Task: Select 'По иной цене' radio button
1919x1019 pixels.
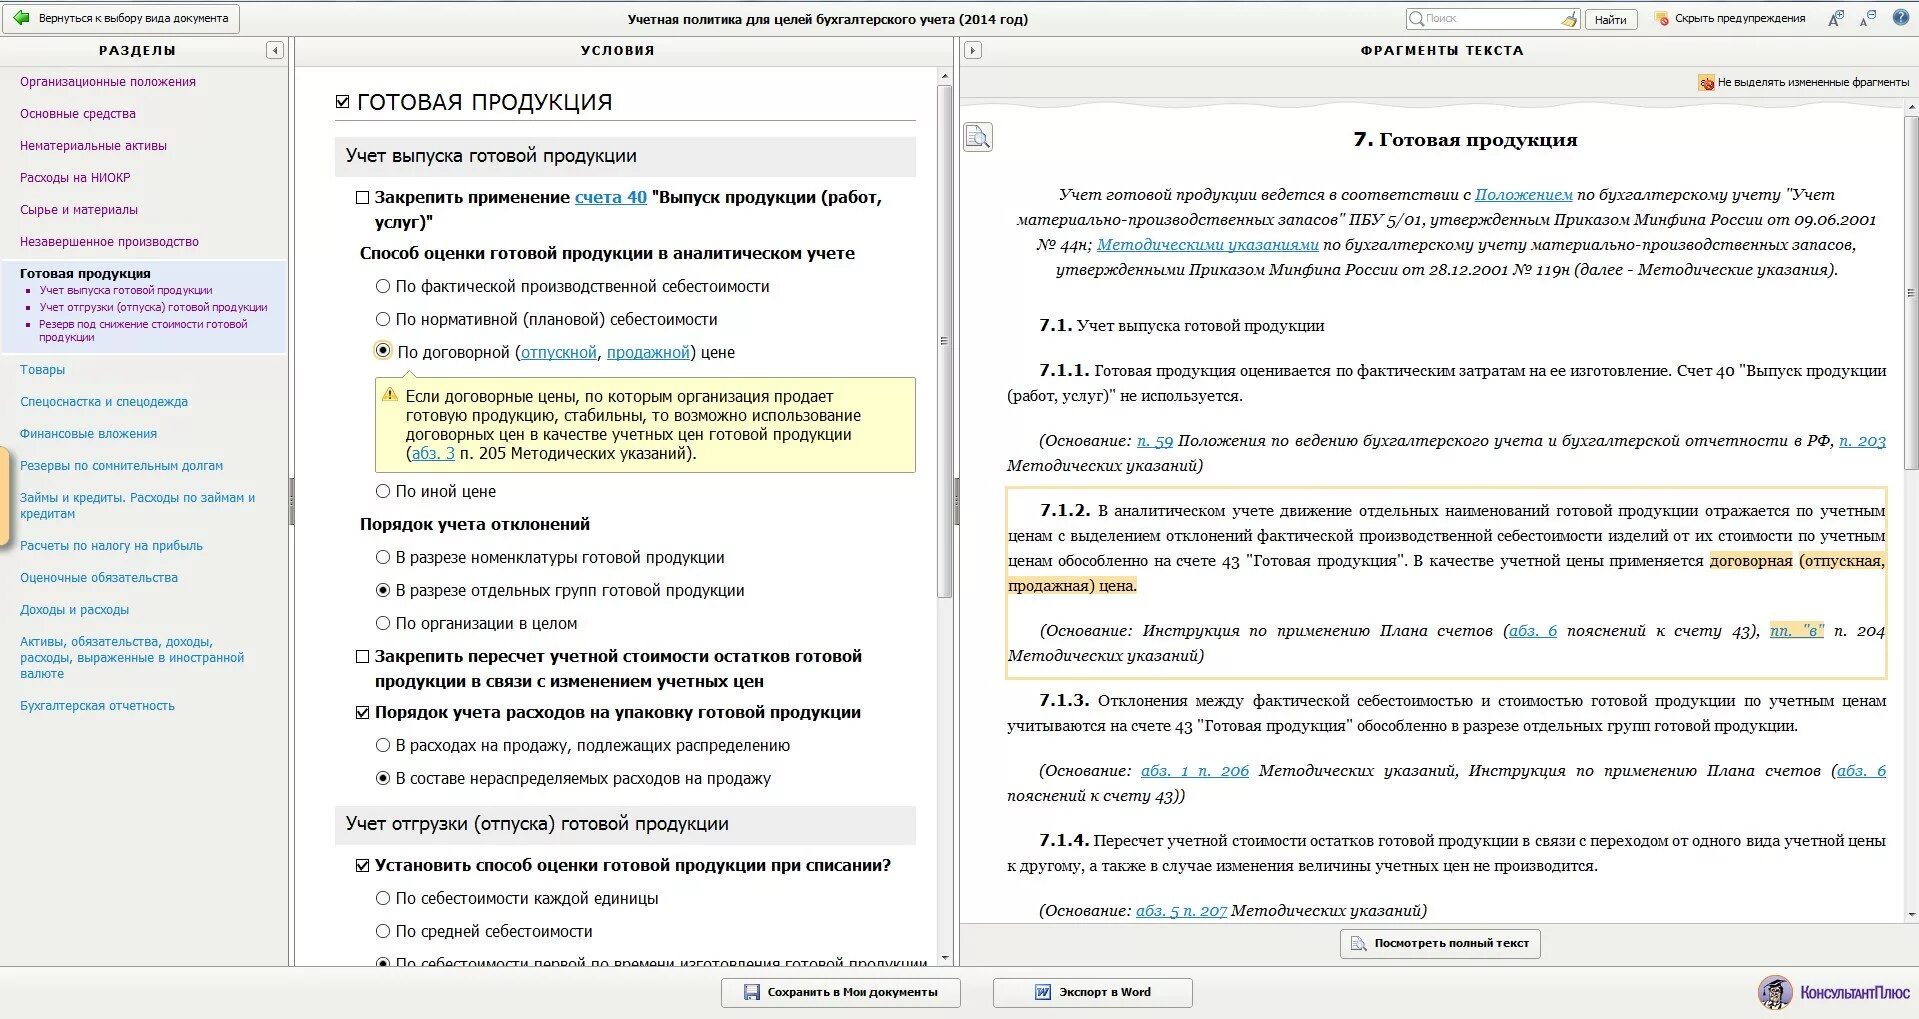Action: (x=382, y=491)
